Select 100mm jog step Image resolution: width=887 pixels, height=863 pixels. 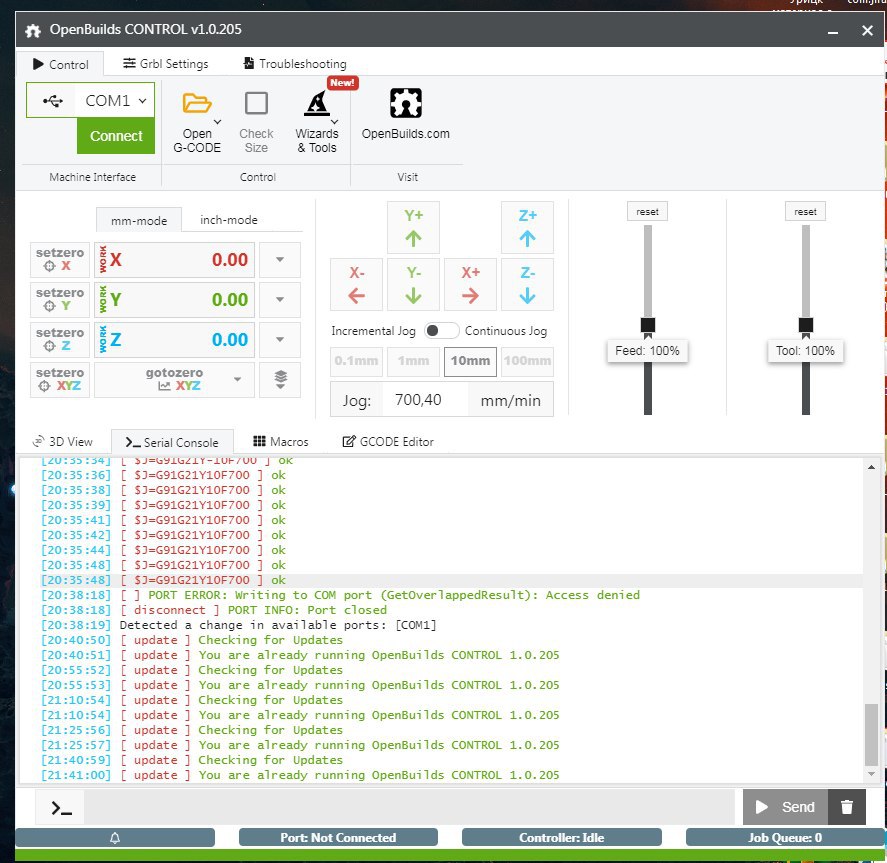[x=527, y=361]
